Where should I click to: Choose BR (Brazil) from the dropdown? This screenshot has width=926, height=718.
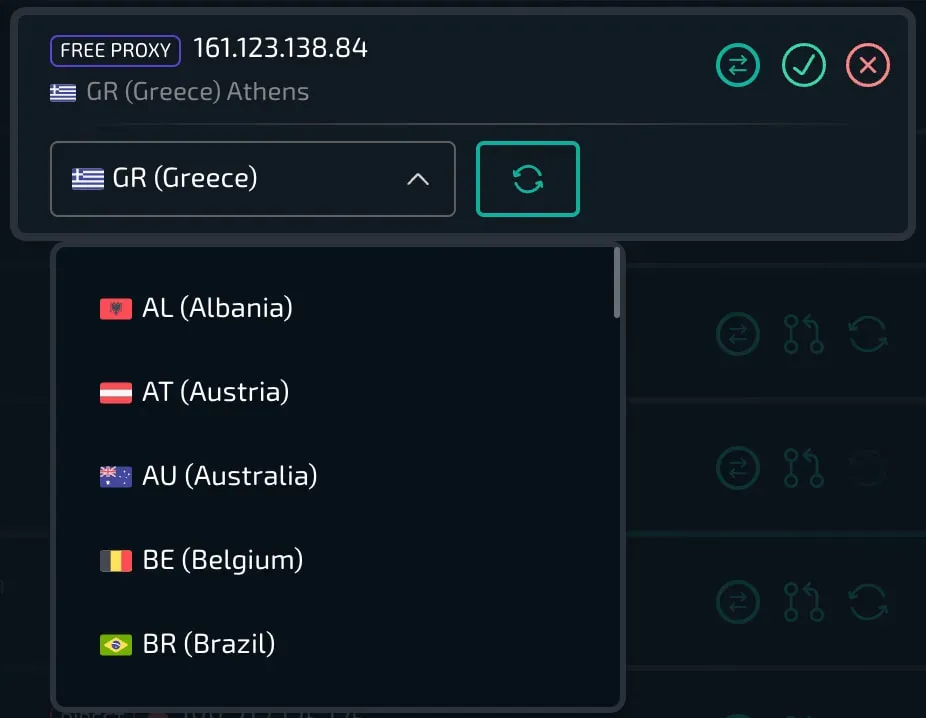pos(208,643)
